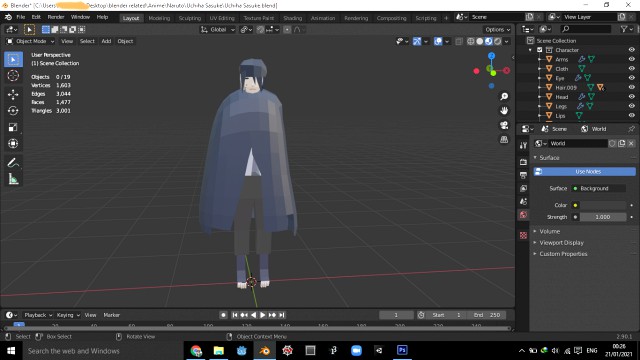Click the Zoom view magnifier icon

click(504, 96)
